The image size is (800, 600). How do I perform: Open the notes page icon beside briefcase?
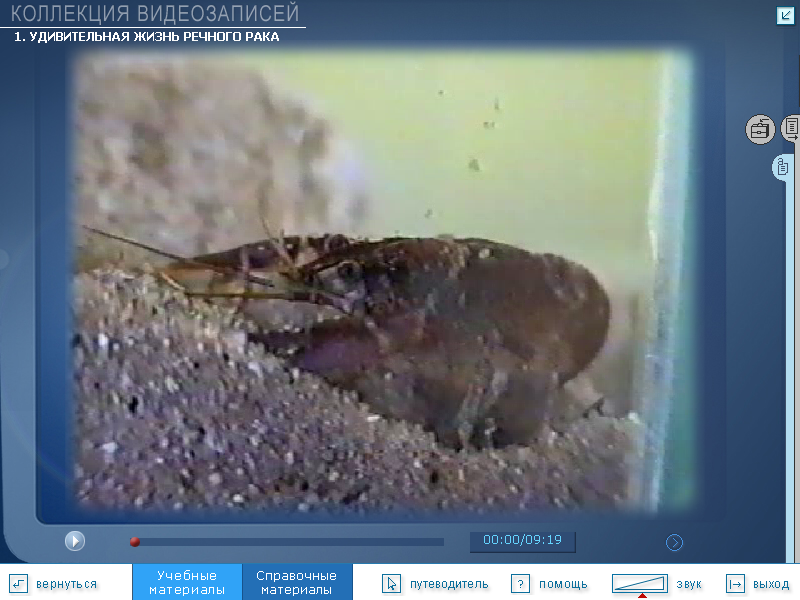[x=791, y=127]
